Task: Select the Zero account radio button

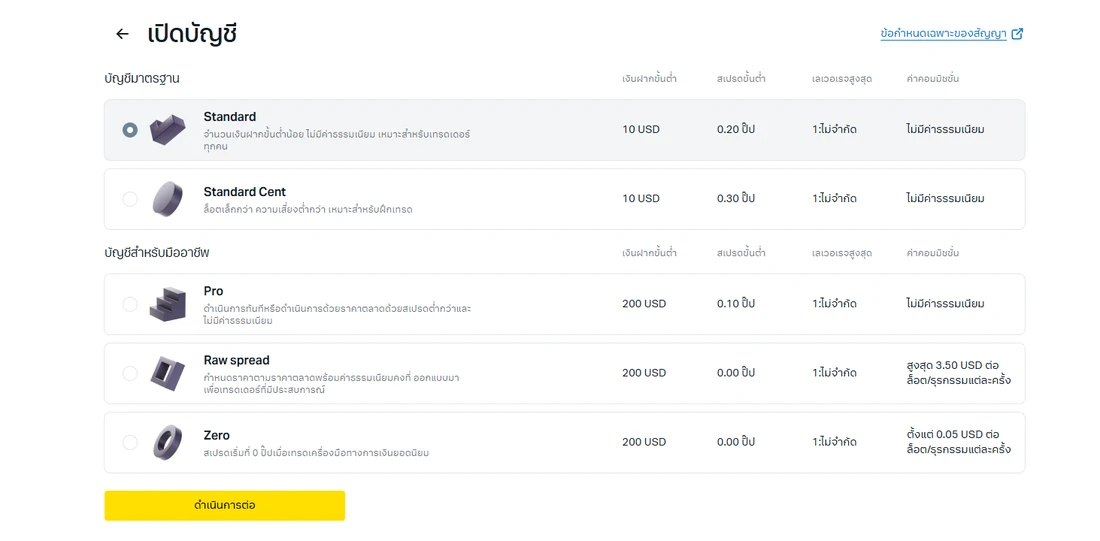Action: point(130,442)
